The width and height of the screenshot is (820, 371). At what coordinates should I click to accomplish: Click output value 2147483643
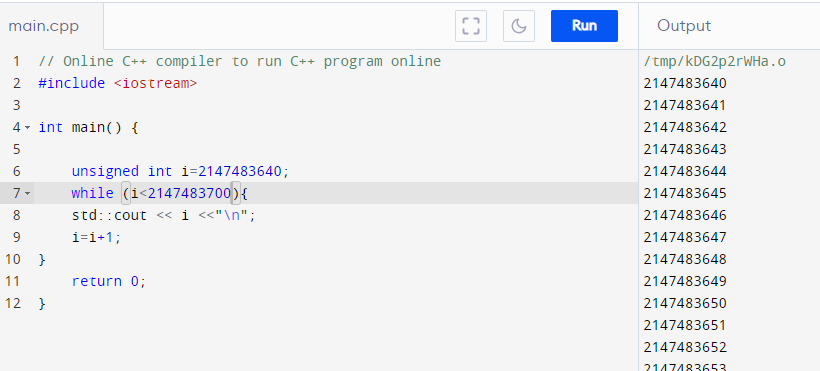(685, 149)
